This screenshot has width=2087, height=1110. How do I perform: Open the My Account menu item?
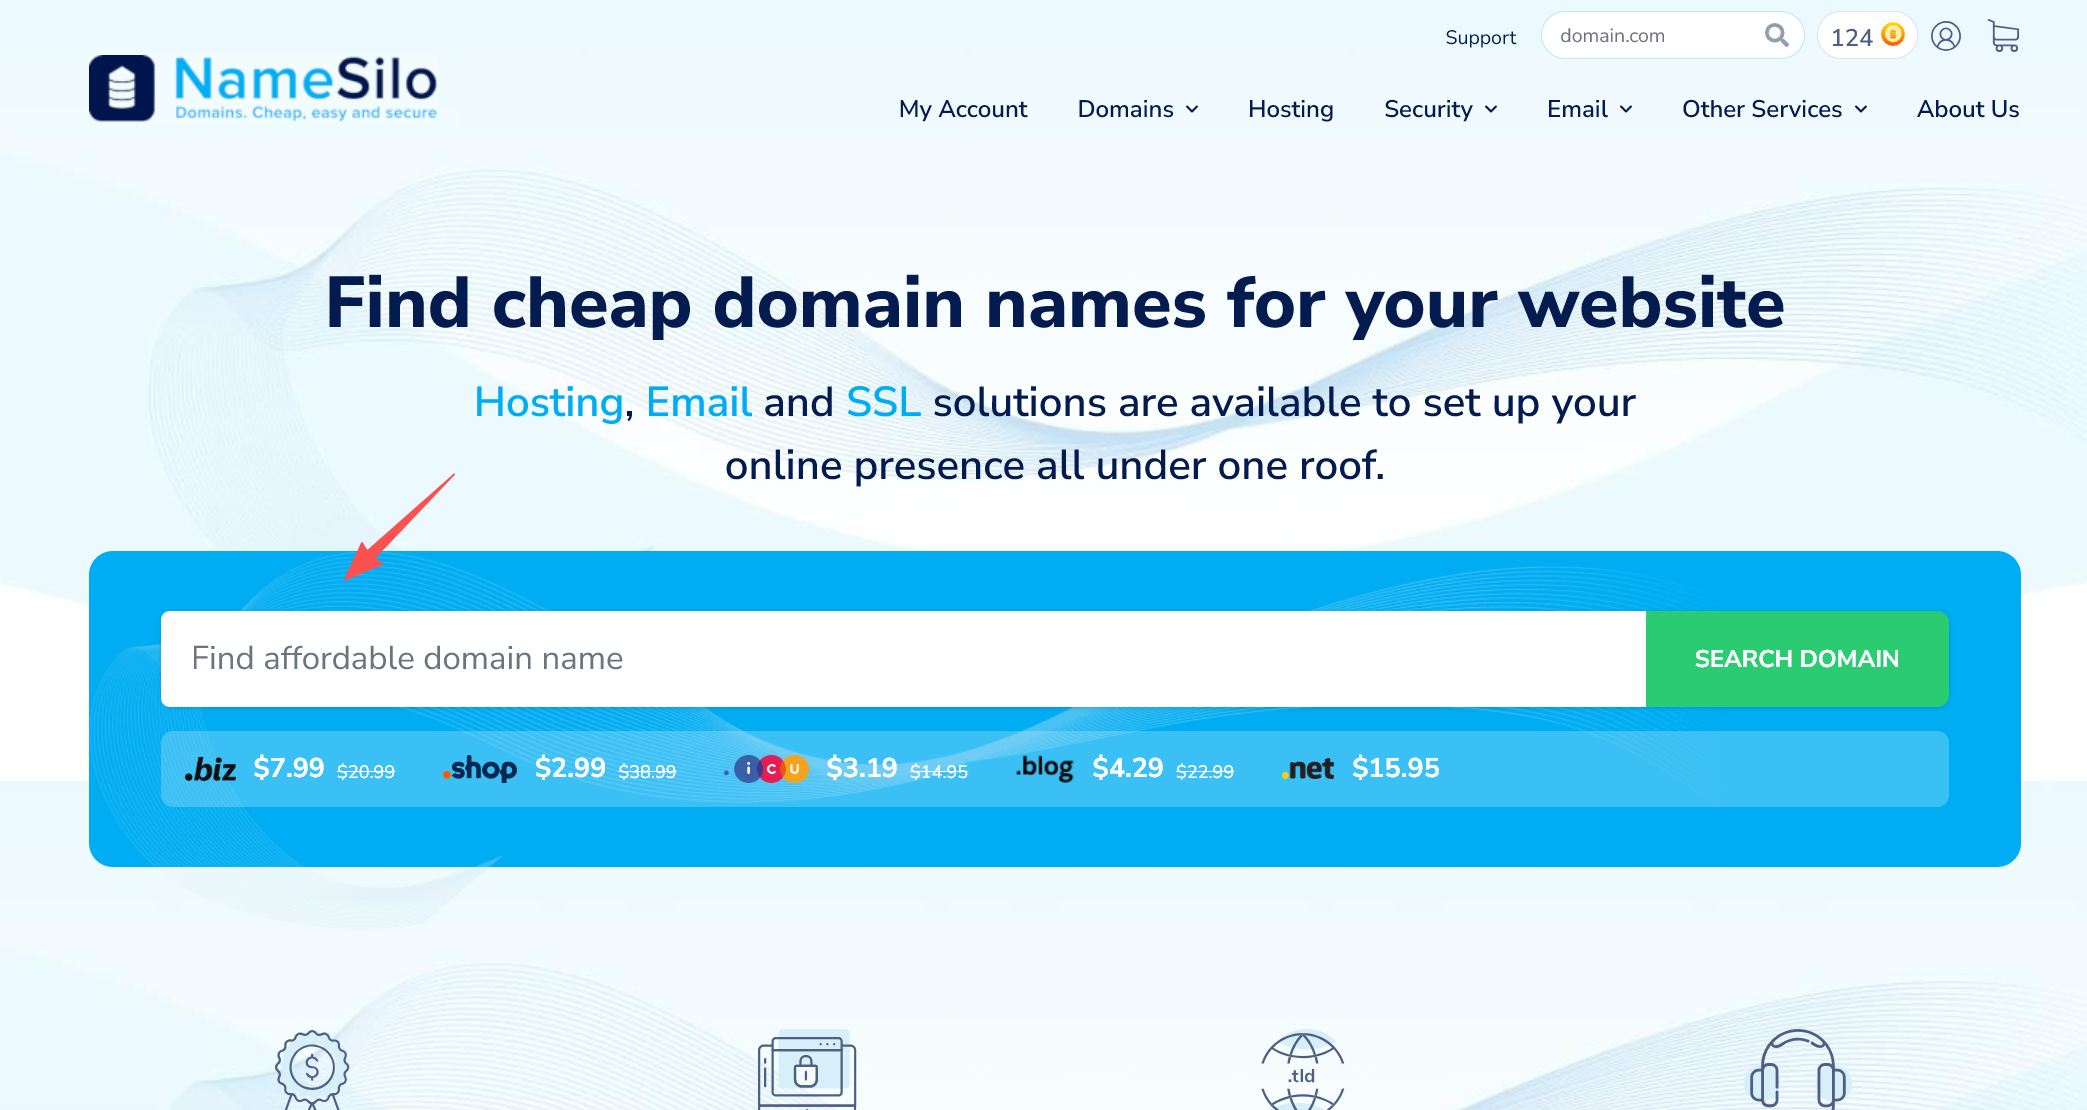(962, 109)
